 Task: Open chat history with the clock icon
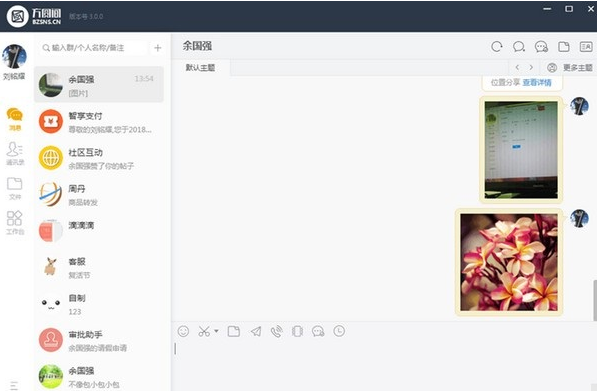tap(339, 331)
